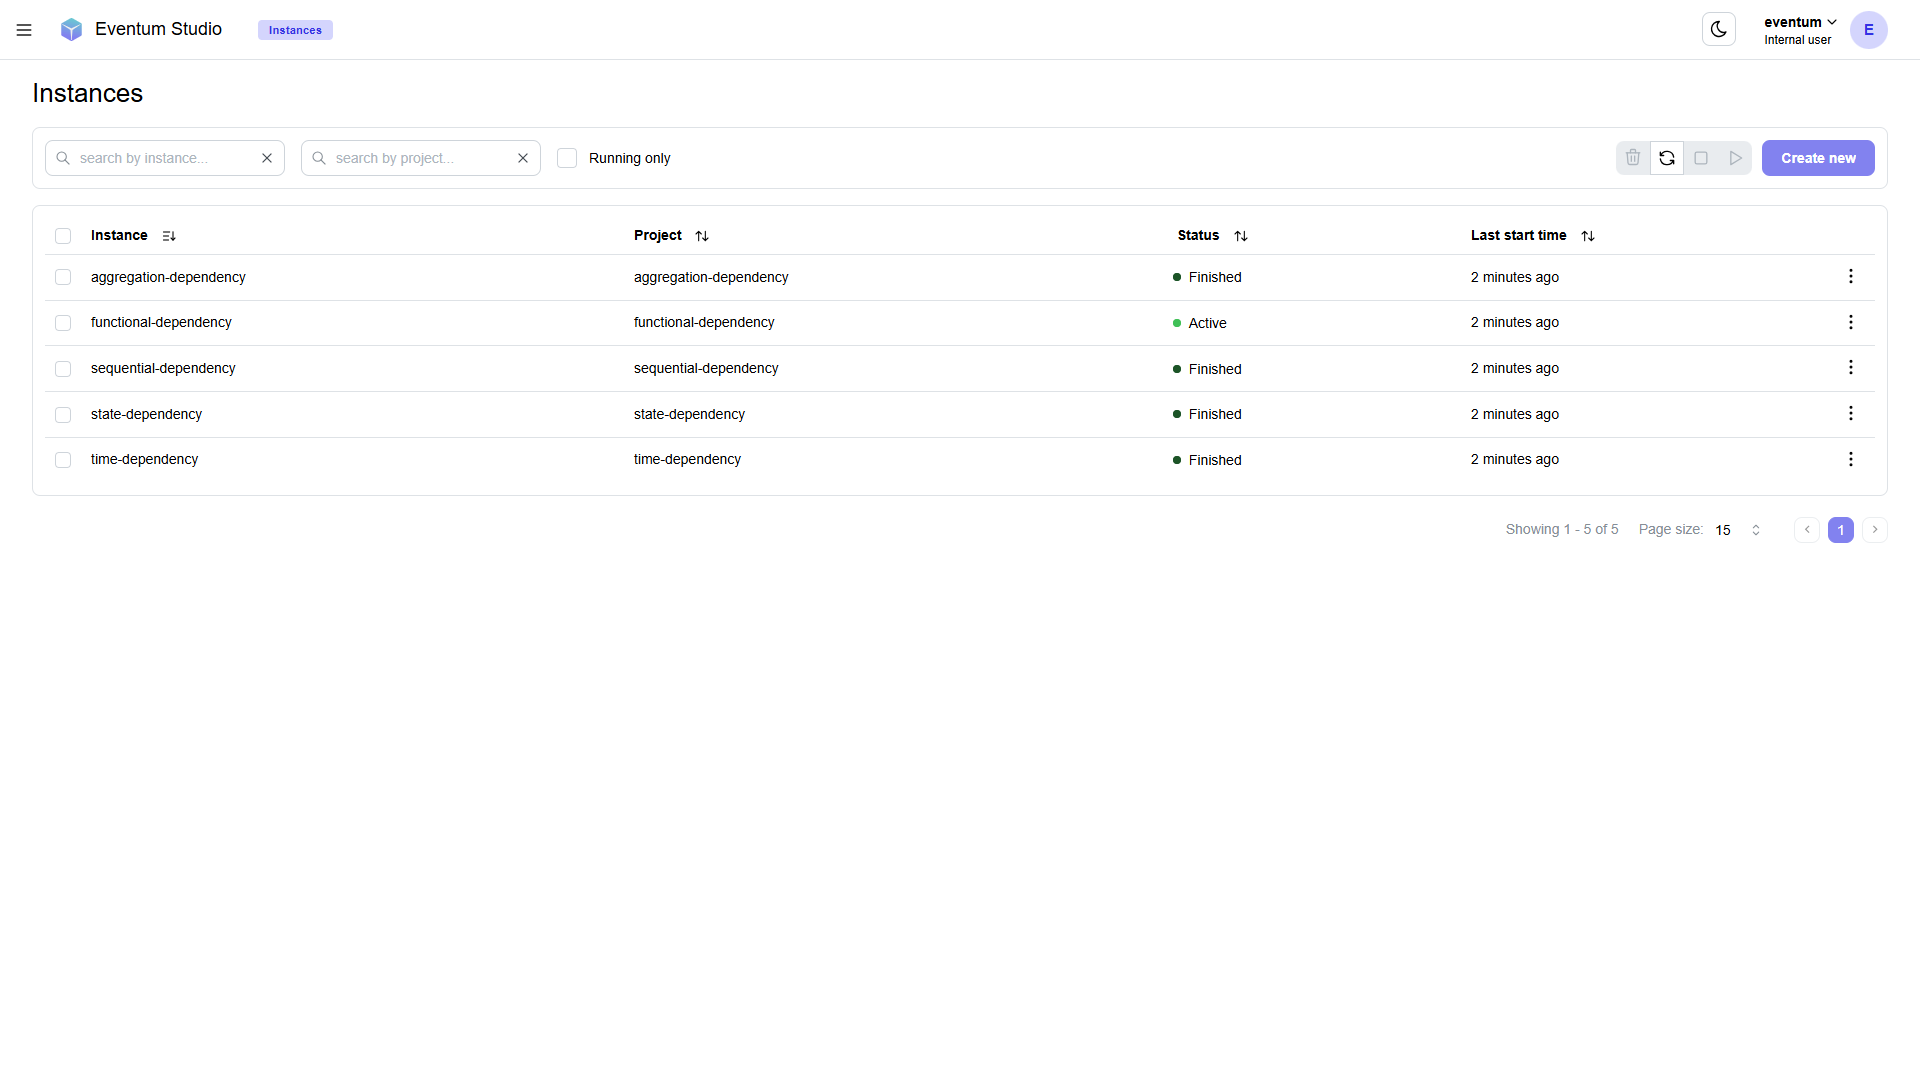Toggle dark mode with the moon icon
Screen dimensions: 1920x1080
pyautogui.click(x=1718, y=29)
